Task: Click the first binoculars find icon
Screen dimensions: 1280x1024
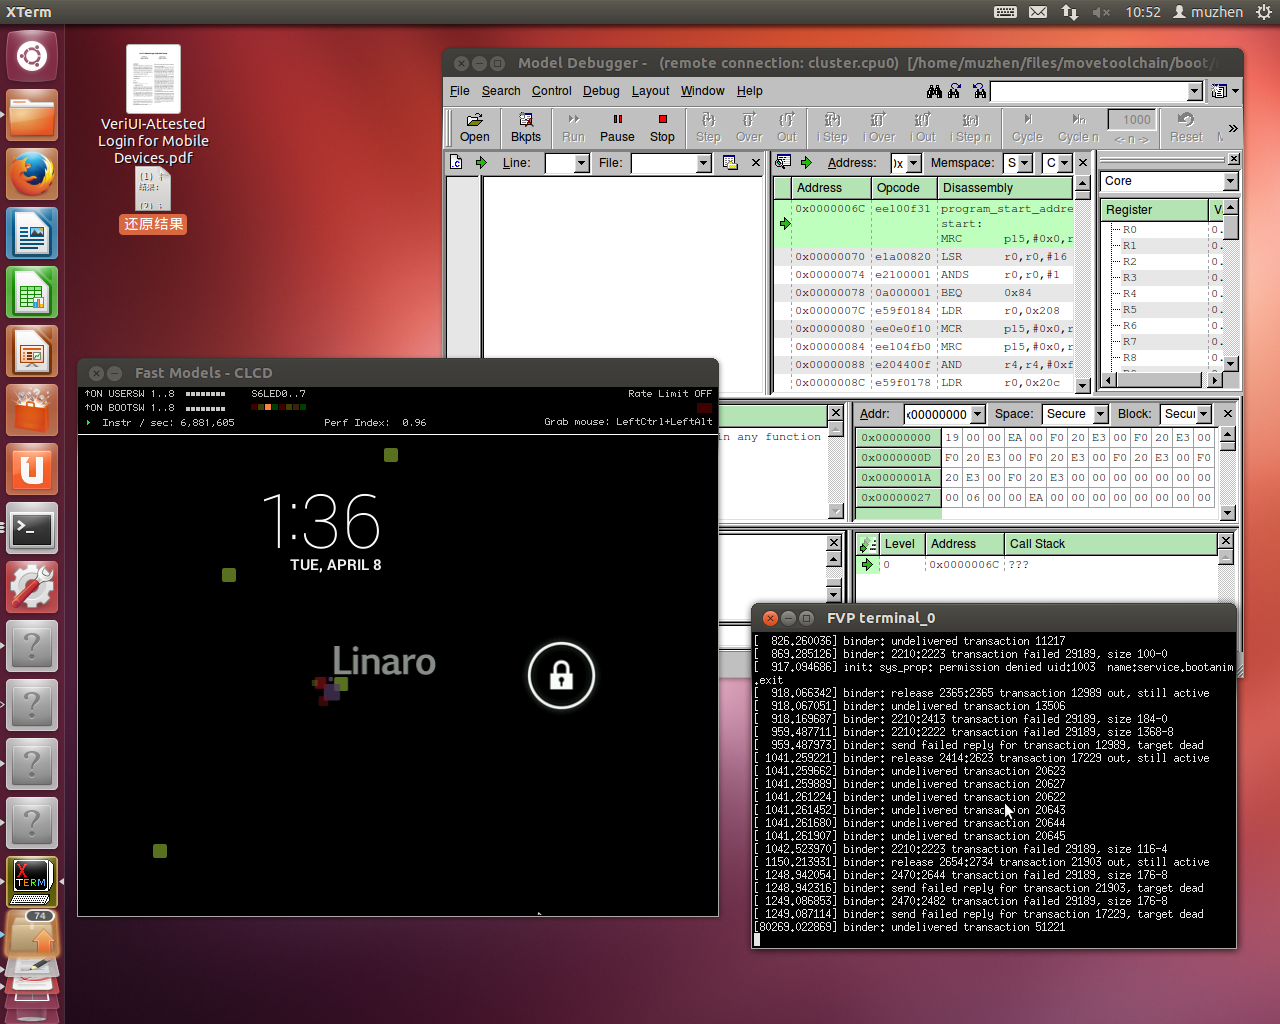Action: (934, 91)
